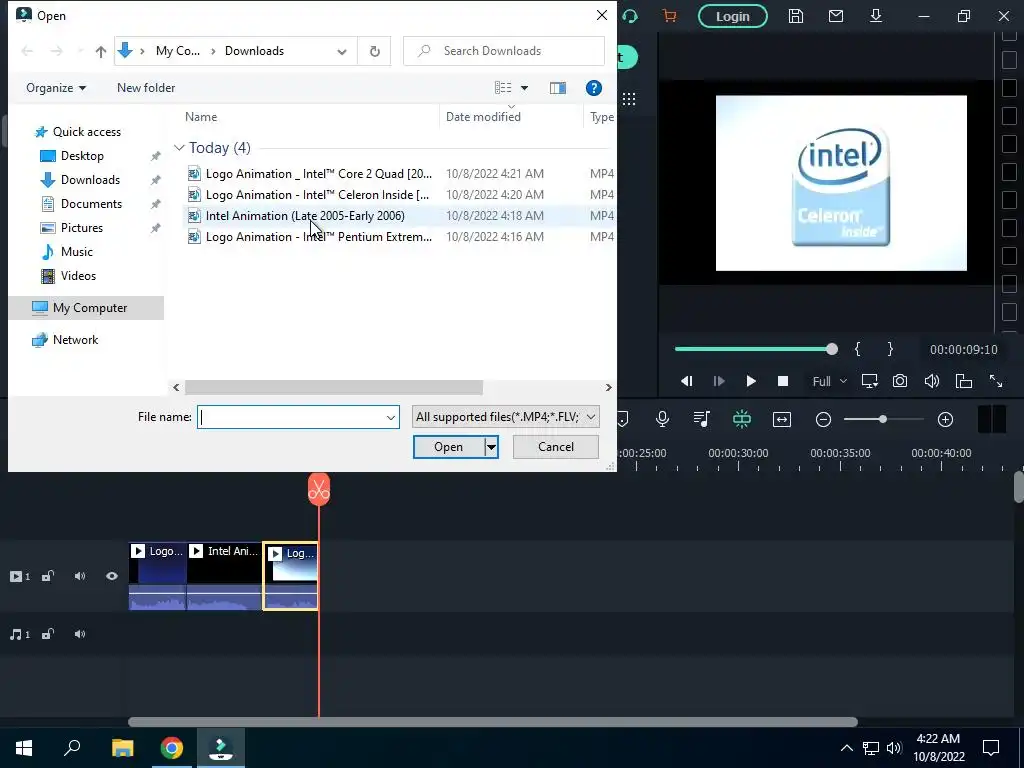
Task: Click the scissors split marker on playhead
Action: [319, 489]
